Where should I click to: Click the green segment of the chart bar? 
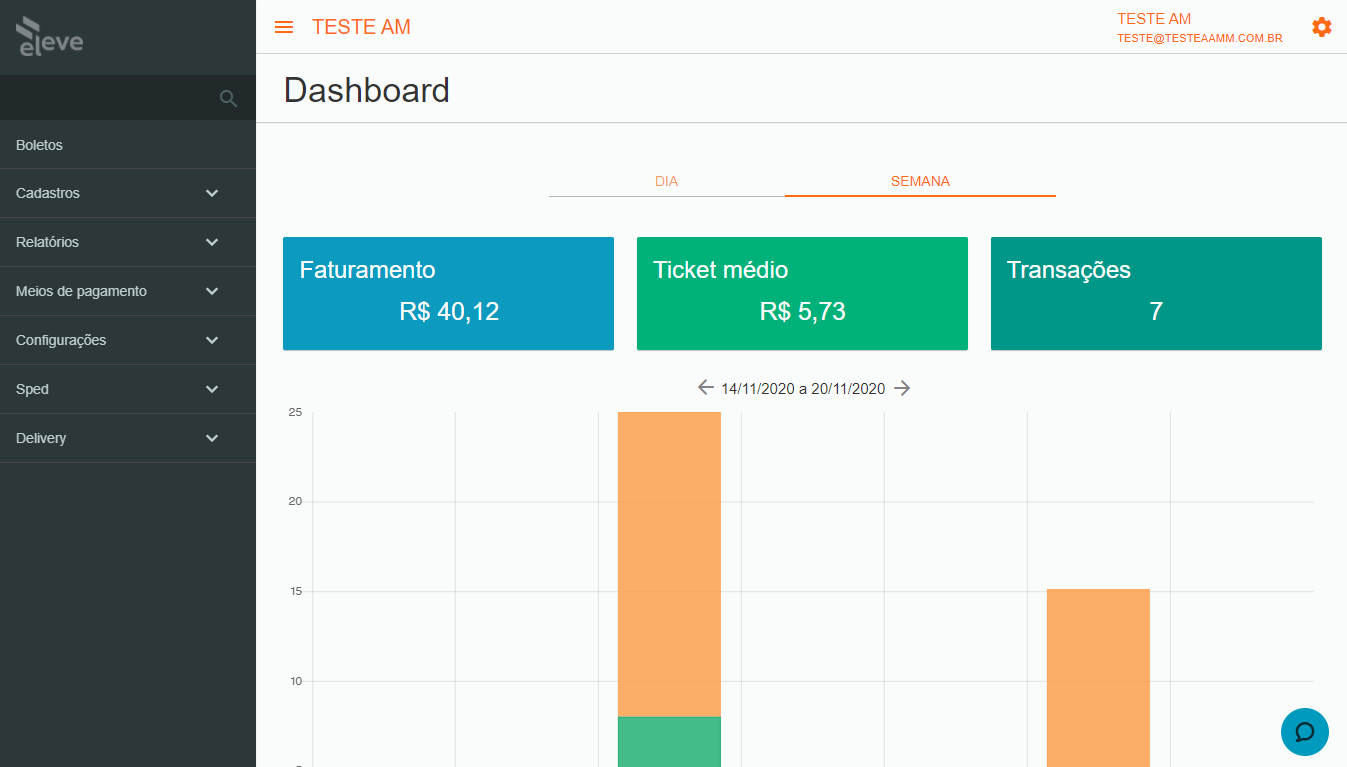669,741
